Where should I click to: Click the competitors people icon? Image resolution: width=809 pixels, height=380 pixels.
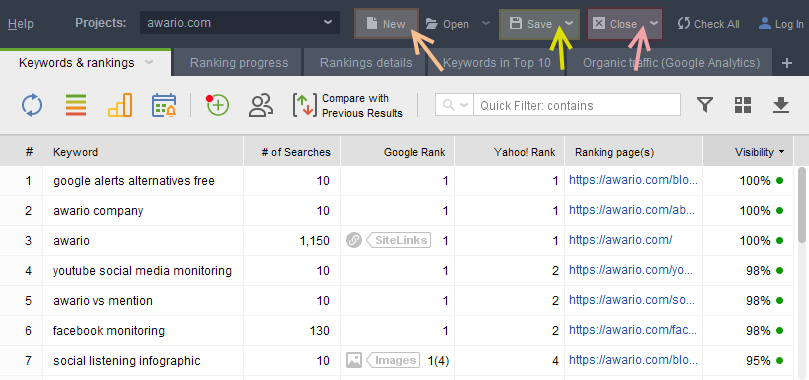pyautogui.click(x=261, y=105)
